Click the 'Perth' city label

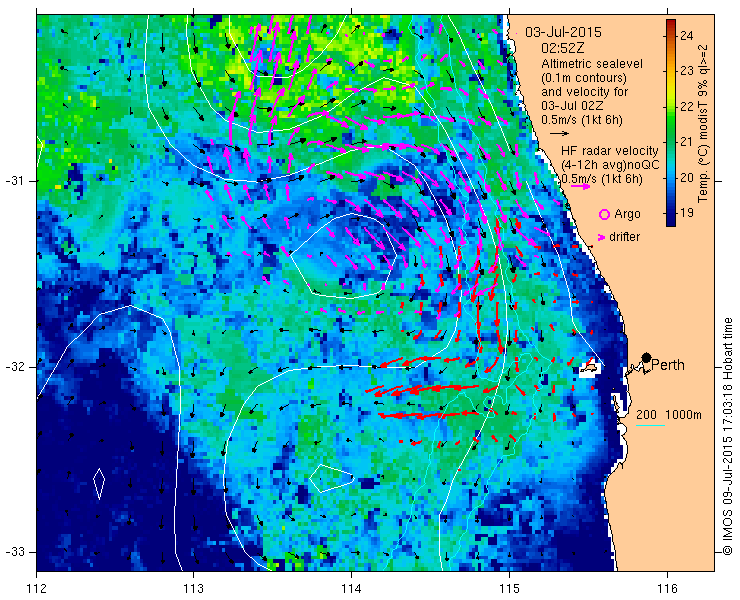coord(668,365)
